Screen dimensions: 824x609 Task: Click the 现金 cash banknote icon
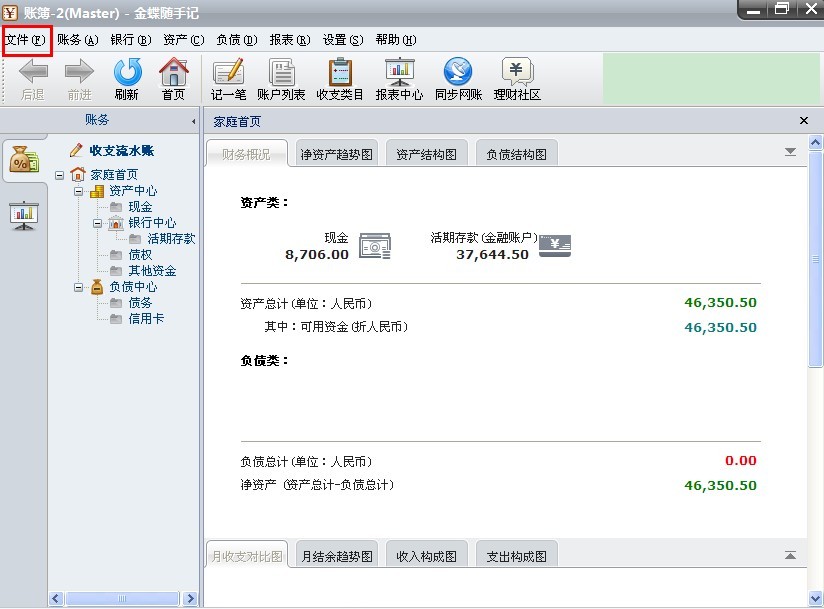[x=375, y=246]
